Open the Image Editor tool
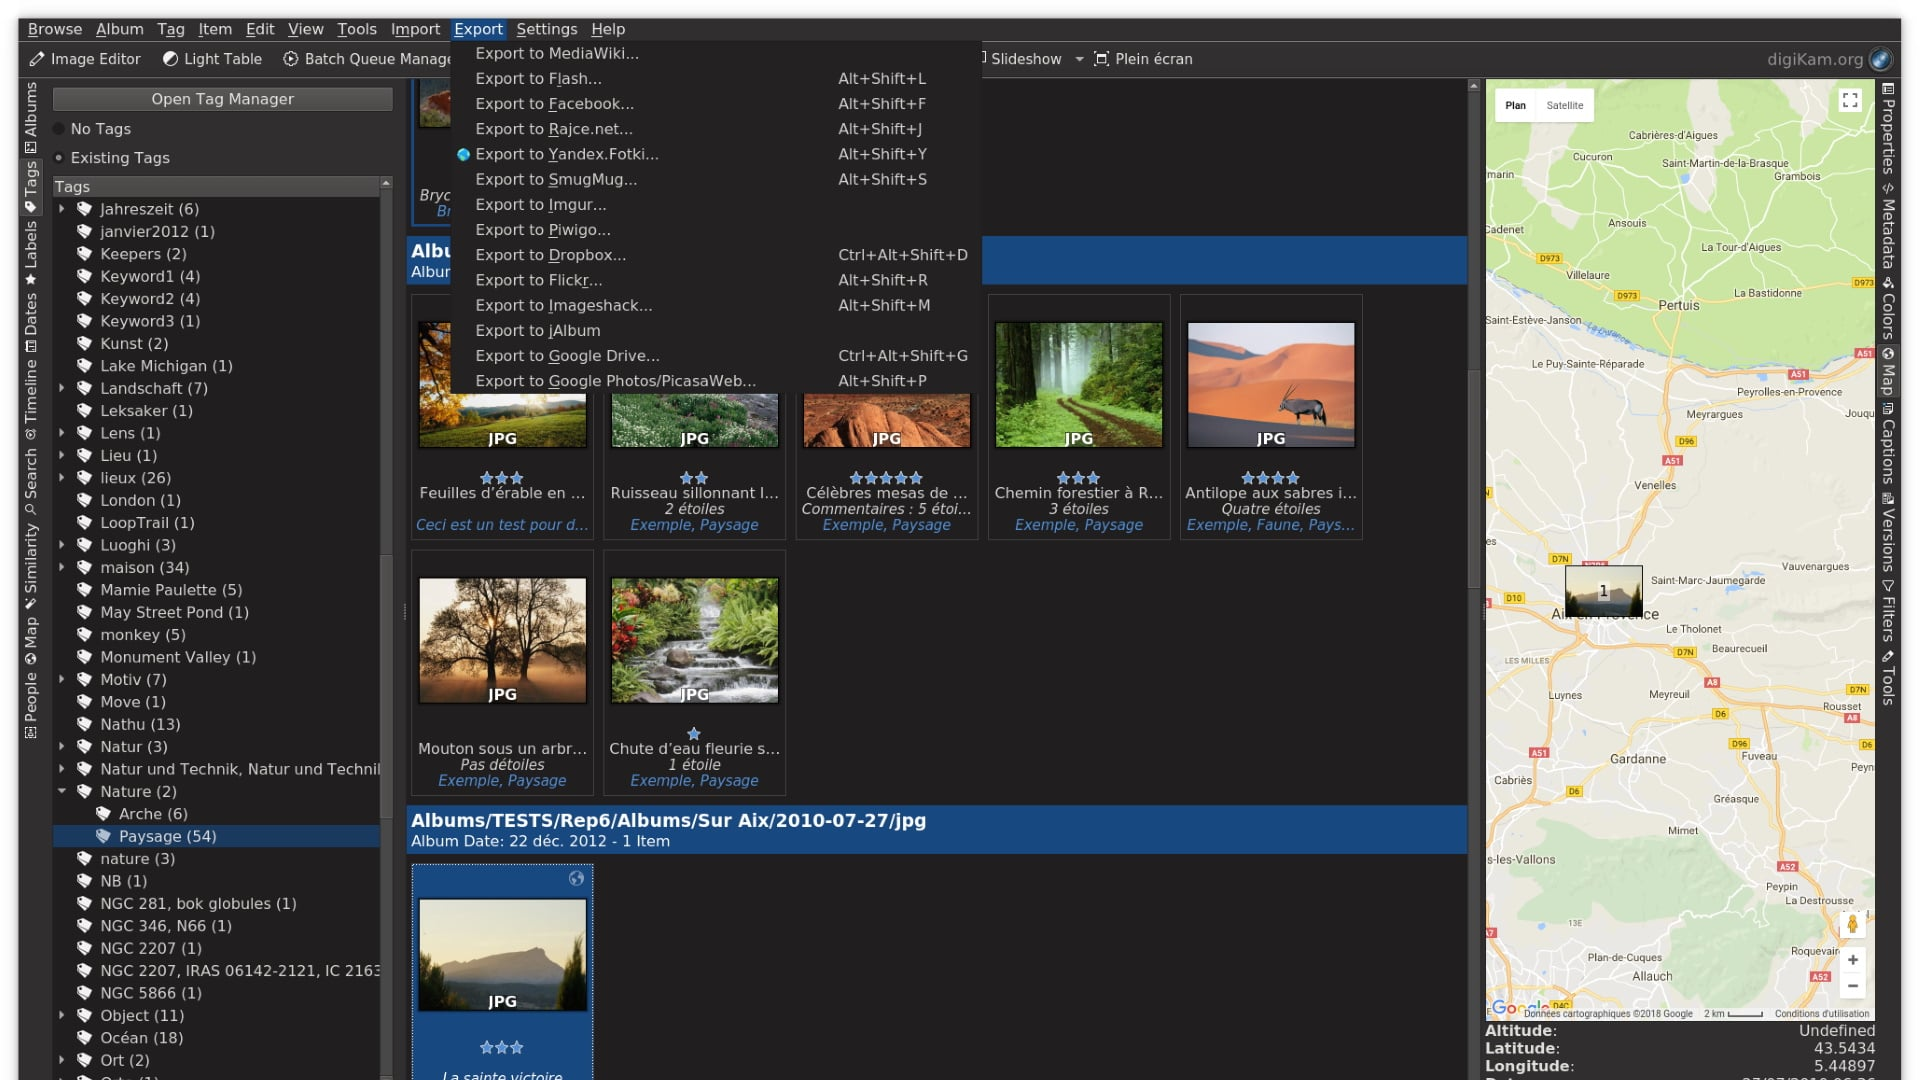Image resolution: width=1920 pixels, height=1080 pixels. pos(85,59)
